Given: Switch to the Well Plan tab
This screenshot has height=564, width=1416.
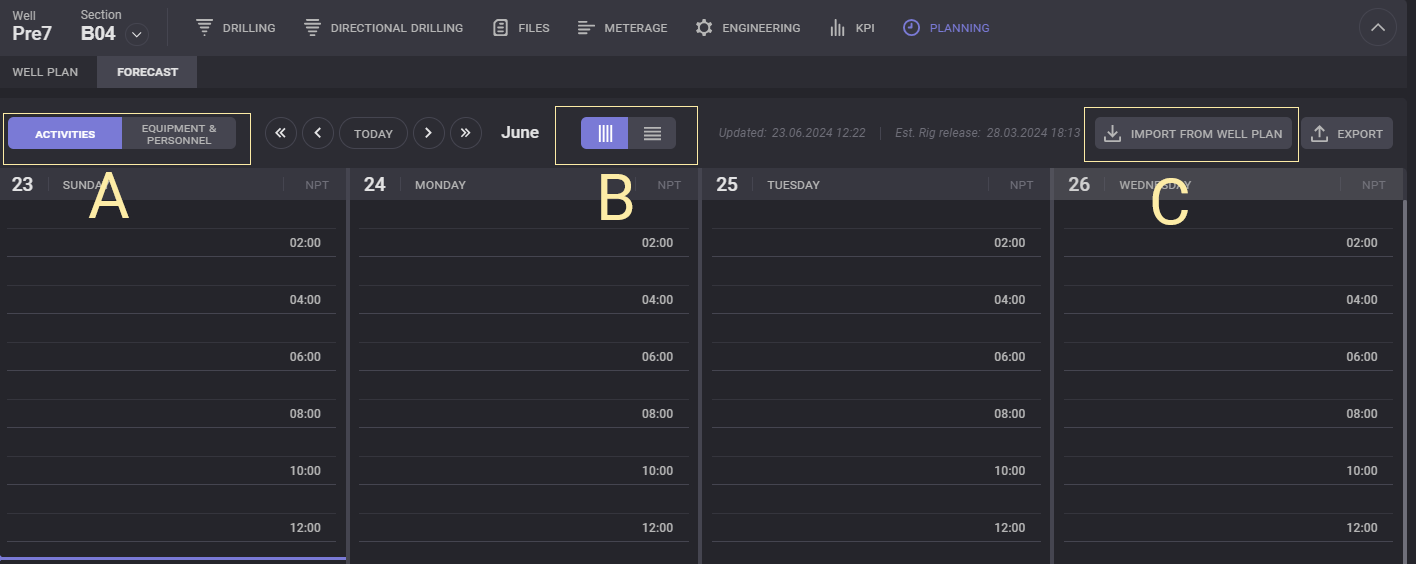Looking at the screenshot, I should (x=45, y=72).
